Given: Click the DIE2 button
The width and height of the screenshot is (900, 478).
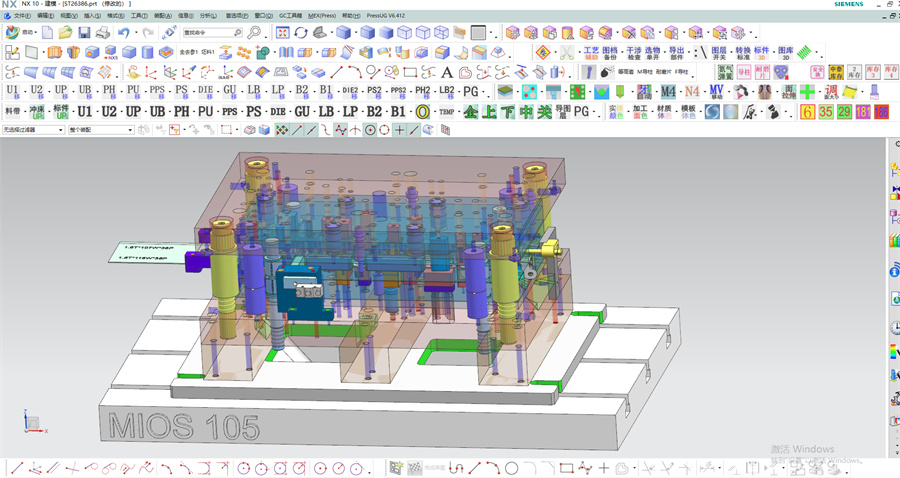Looking at the screenshot, I should 350,91.
